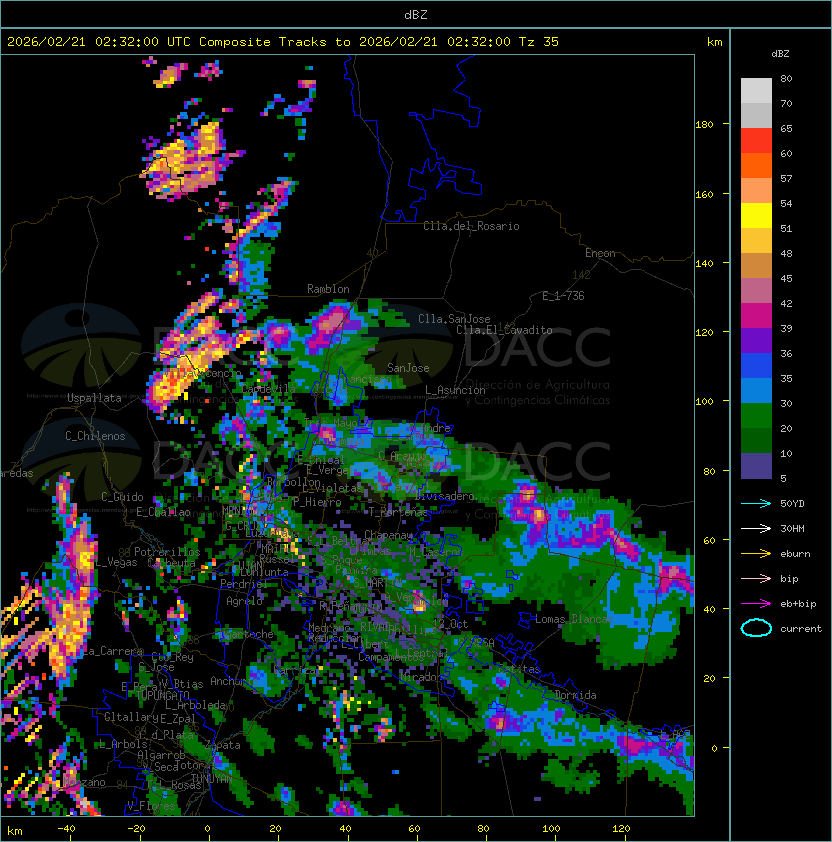Click the 'L_Asuncion' map label
Image resolution: width=832 pixels, height=842 pixels.
pyautogui.click(x=455, y=390)
